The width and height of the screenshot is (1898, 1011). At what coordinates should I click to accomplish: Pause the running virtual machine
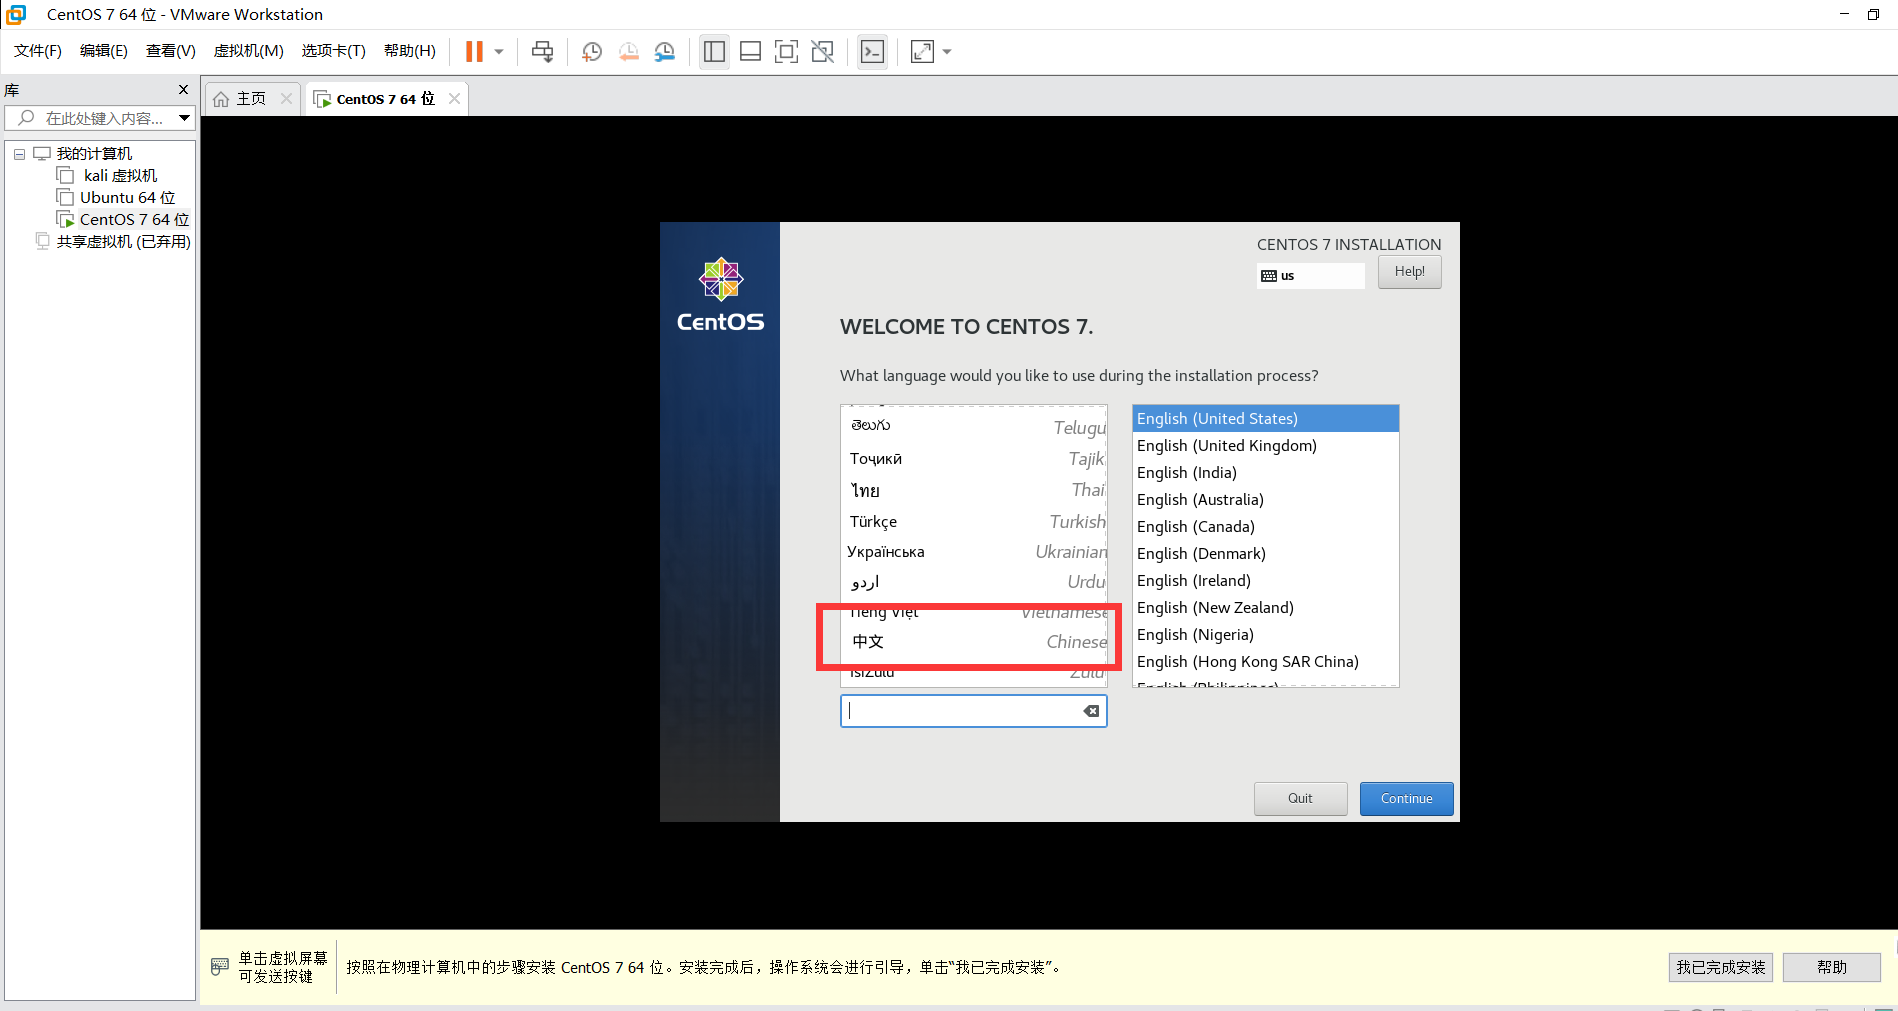(x=474, y=52)
